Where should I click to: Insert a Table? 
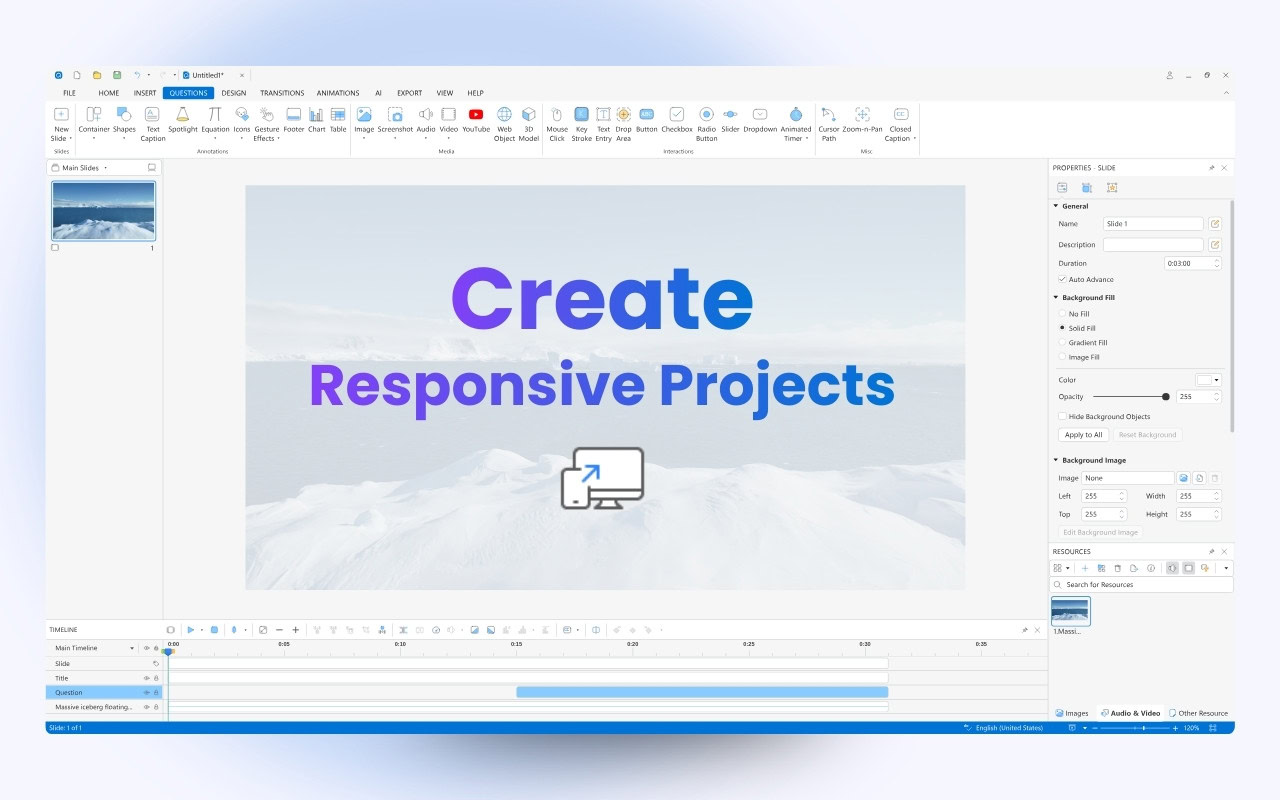coord(338,120)
